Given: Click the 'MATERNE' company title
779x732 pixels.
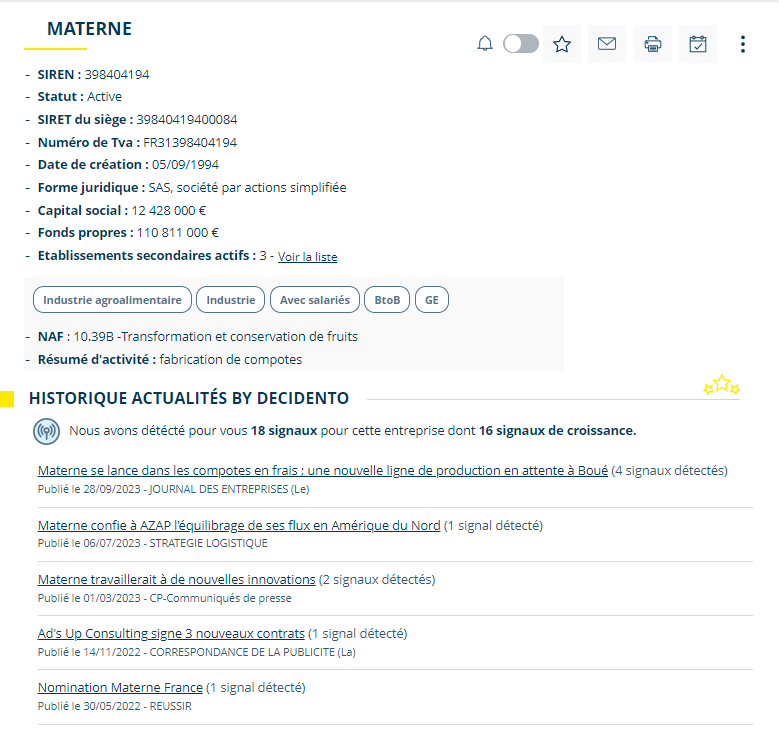Looking at the screenshot, I should tap(89, 29).
